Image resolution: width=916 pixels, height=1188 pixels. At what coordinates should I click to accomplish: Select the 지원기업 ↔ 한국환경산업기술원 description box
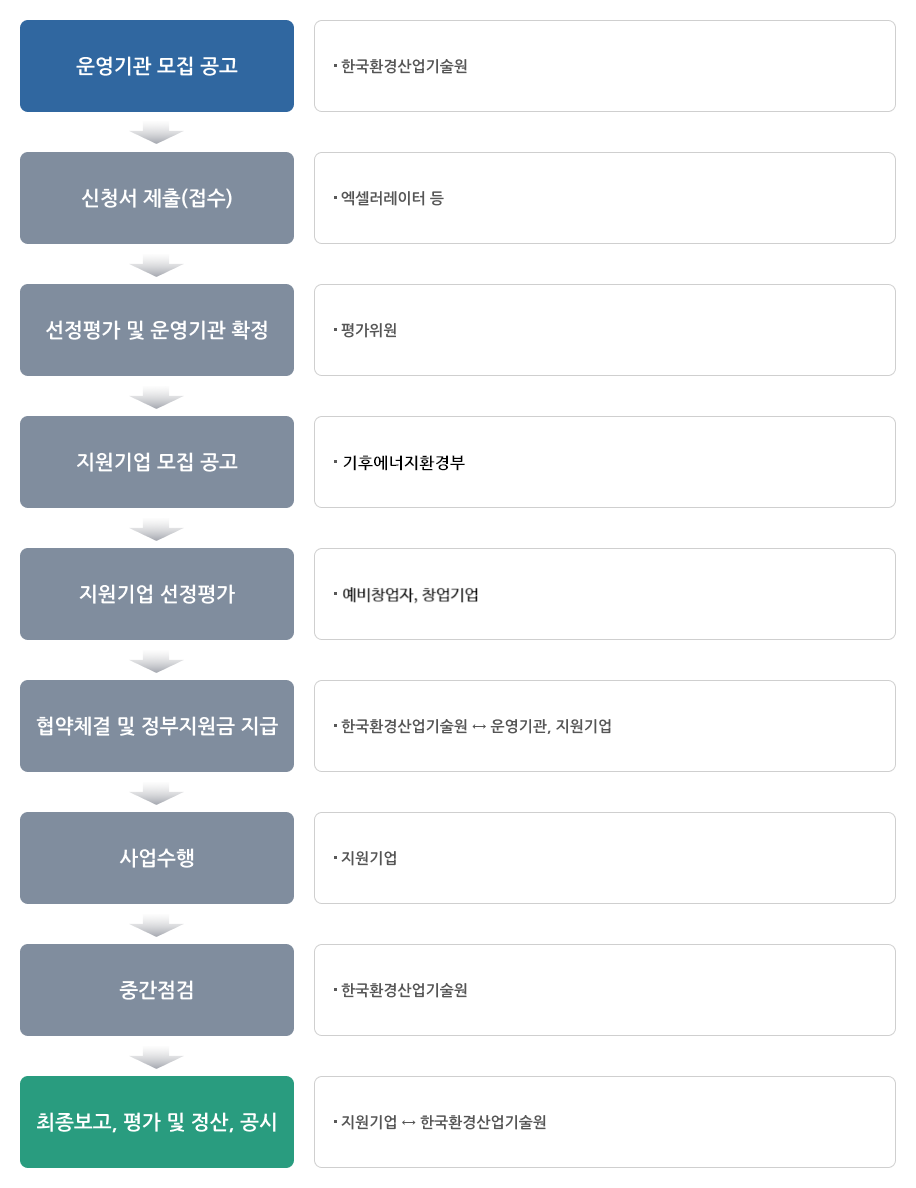(x=604, y=1122)
